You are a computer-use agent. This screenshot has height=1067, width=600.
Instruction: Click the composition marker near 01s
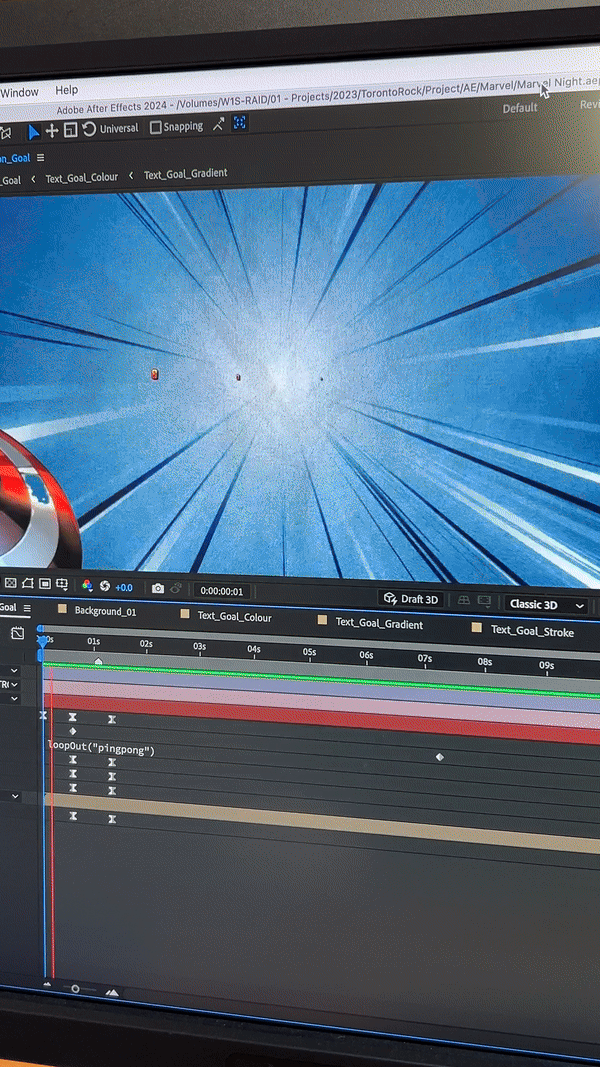click(x=98, y=661)
